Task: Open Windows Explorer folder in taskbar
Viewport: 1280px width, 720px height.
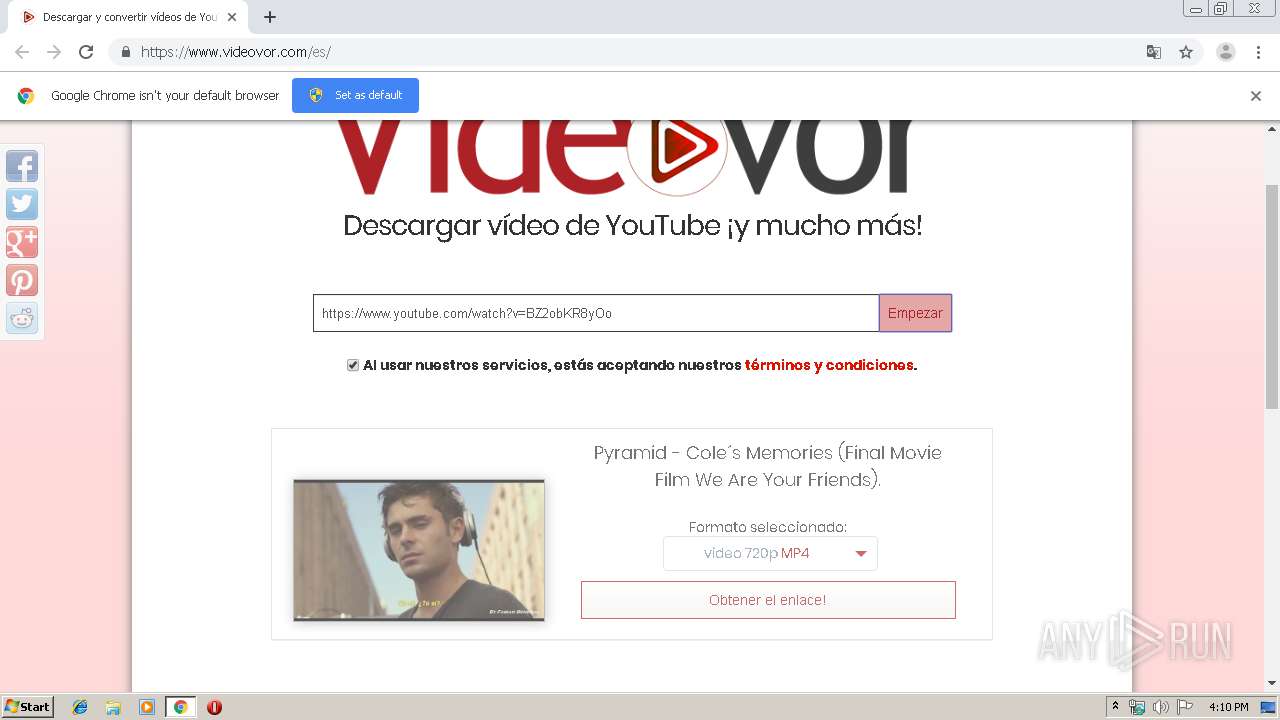Action: [113, 707]
